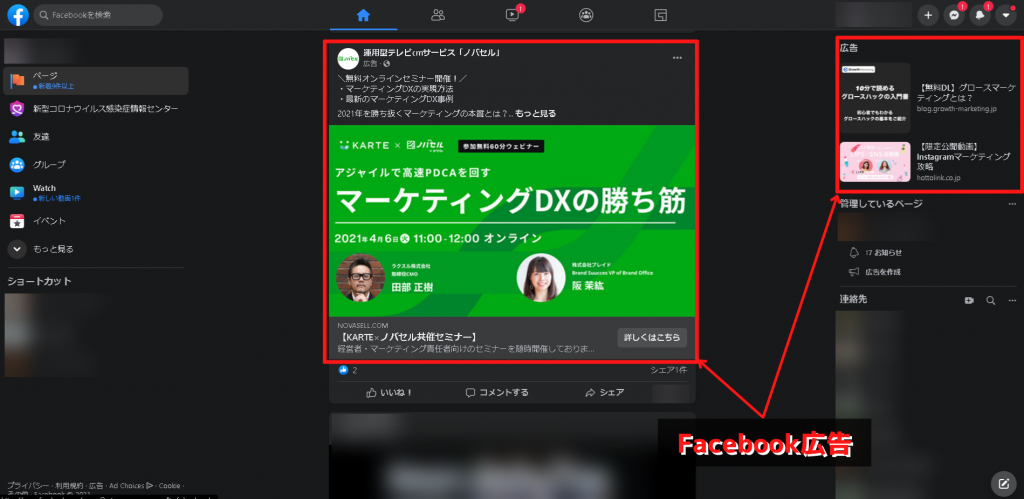Open 【限定公開動画】Instagramマーケティング攻略 ad link
The image size is (1024, 499).
963,157
